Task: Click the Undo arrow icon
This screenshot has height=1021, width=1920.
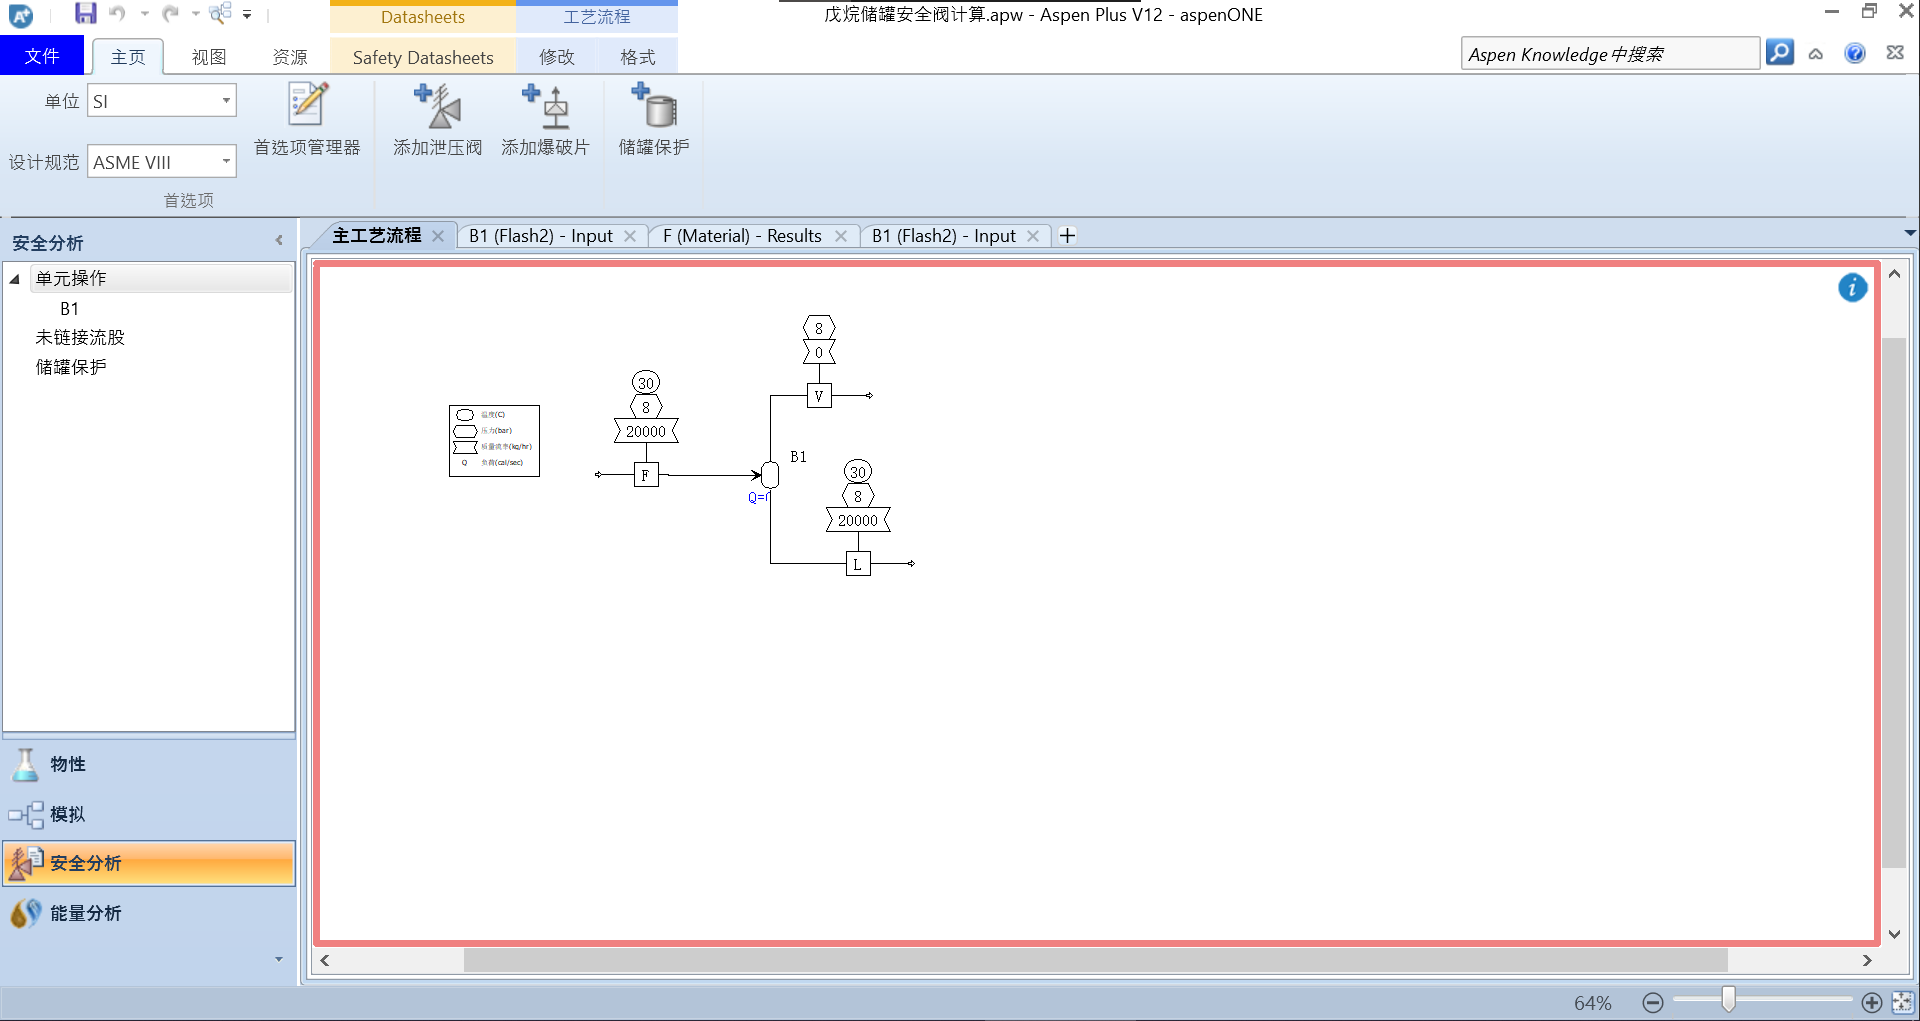Action: pos(119,14)
